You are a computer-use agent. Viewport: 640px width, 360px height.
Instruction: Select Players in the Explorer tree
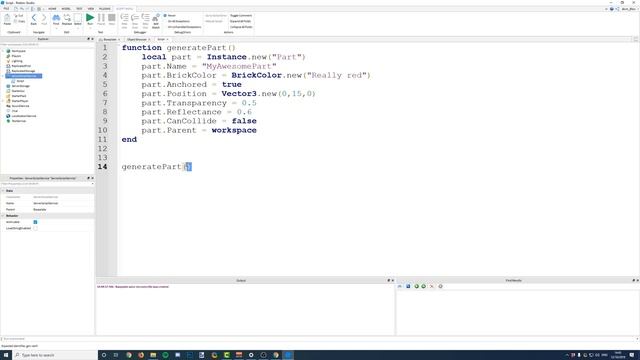coord(16,56)
